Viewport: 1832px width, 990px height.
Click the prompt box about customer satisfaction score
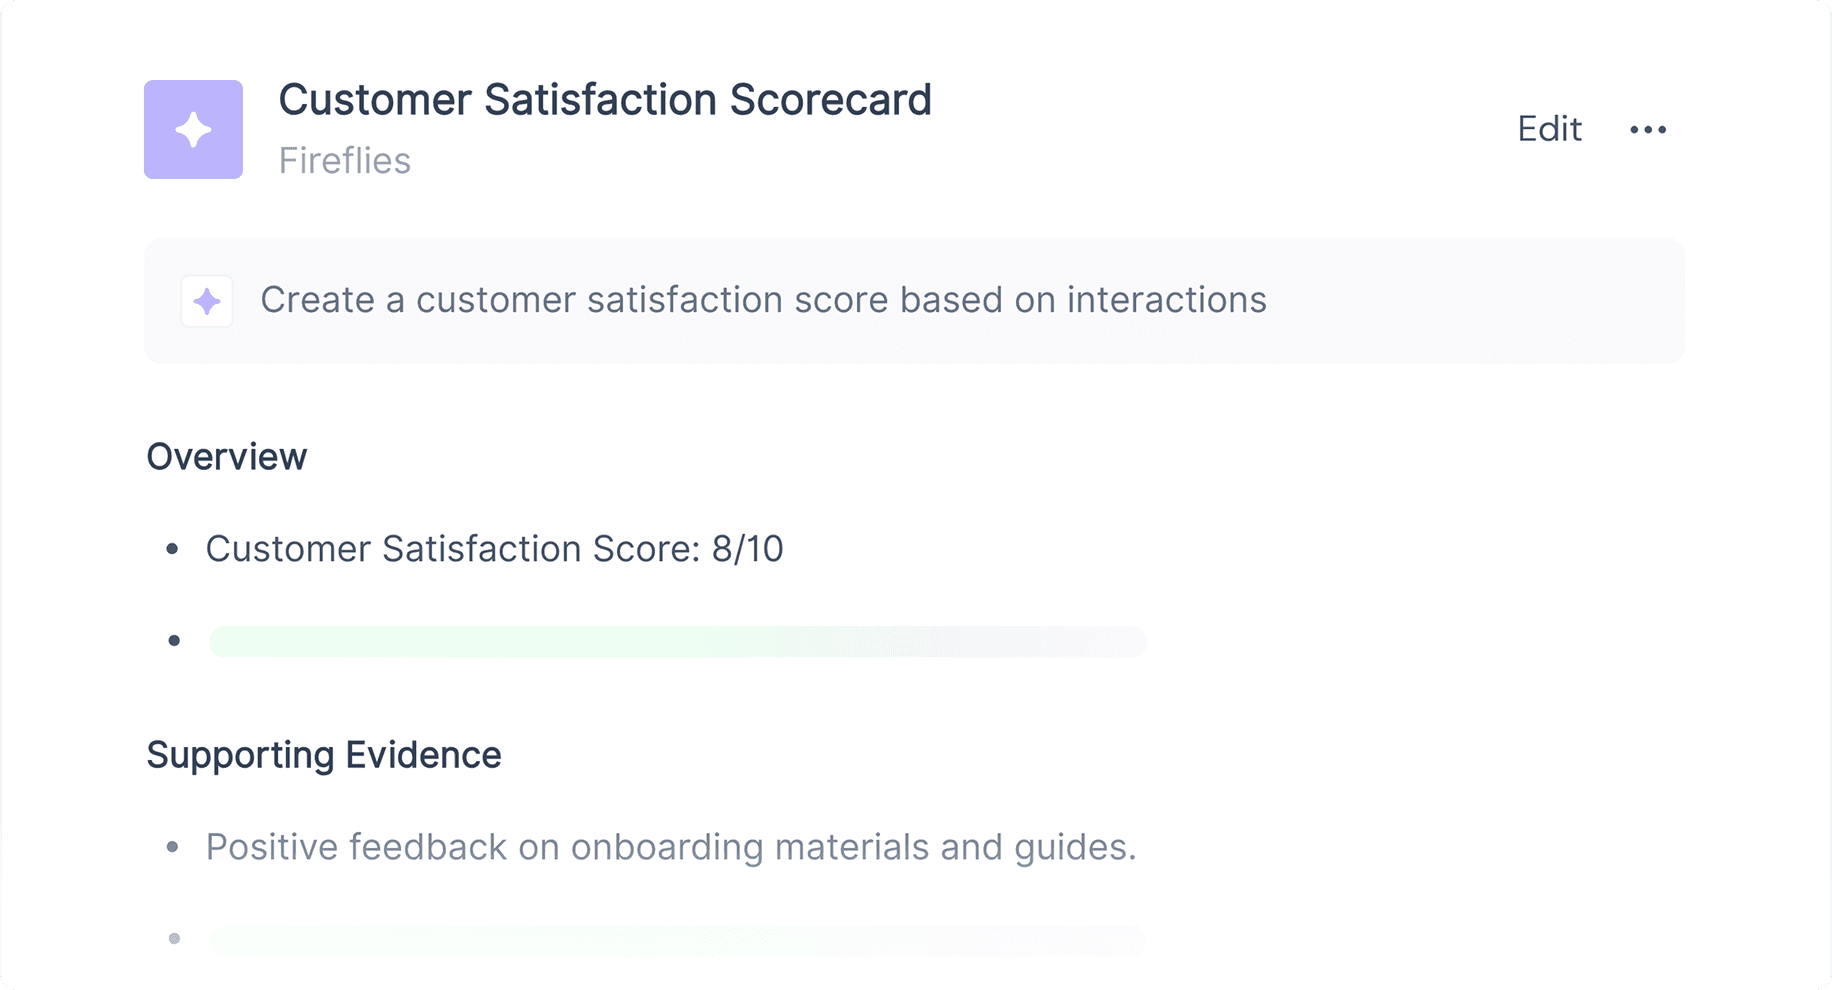pyautogui.click(x=914, y=301)
